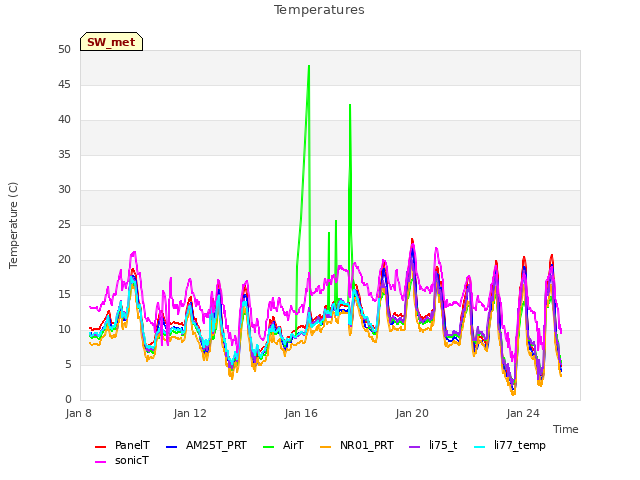Toggle the NR01_PRT legend entry

click(357, 445)
